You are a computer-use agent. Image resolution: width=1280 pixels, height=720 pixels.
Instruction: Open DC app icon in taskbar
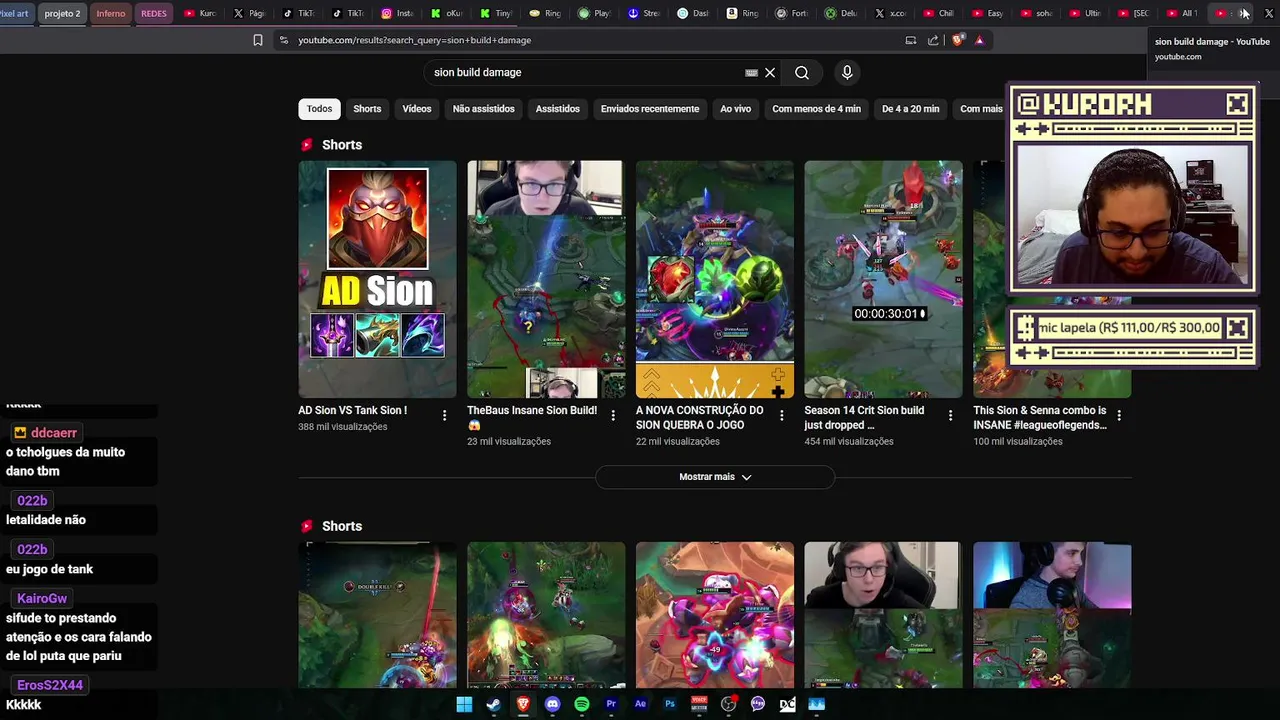click(787, 704)
